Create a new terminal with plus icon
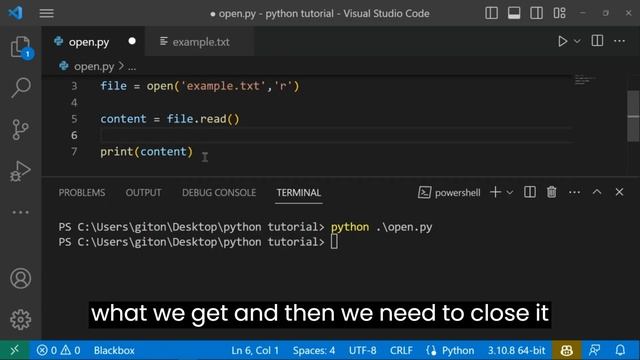Image resolution: width=640 pixels, height=360 pixels. (x=495, y=192)
